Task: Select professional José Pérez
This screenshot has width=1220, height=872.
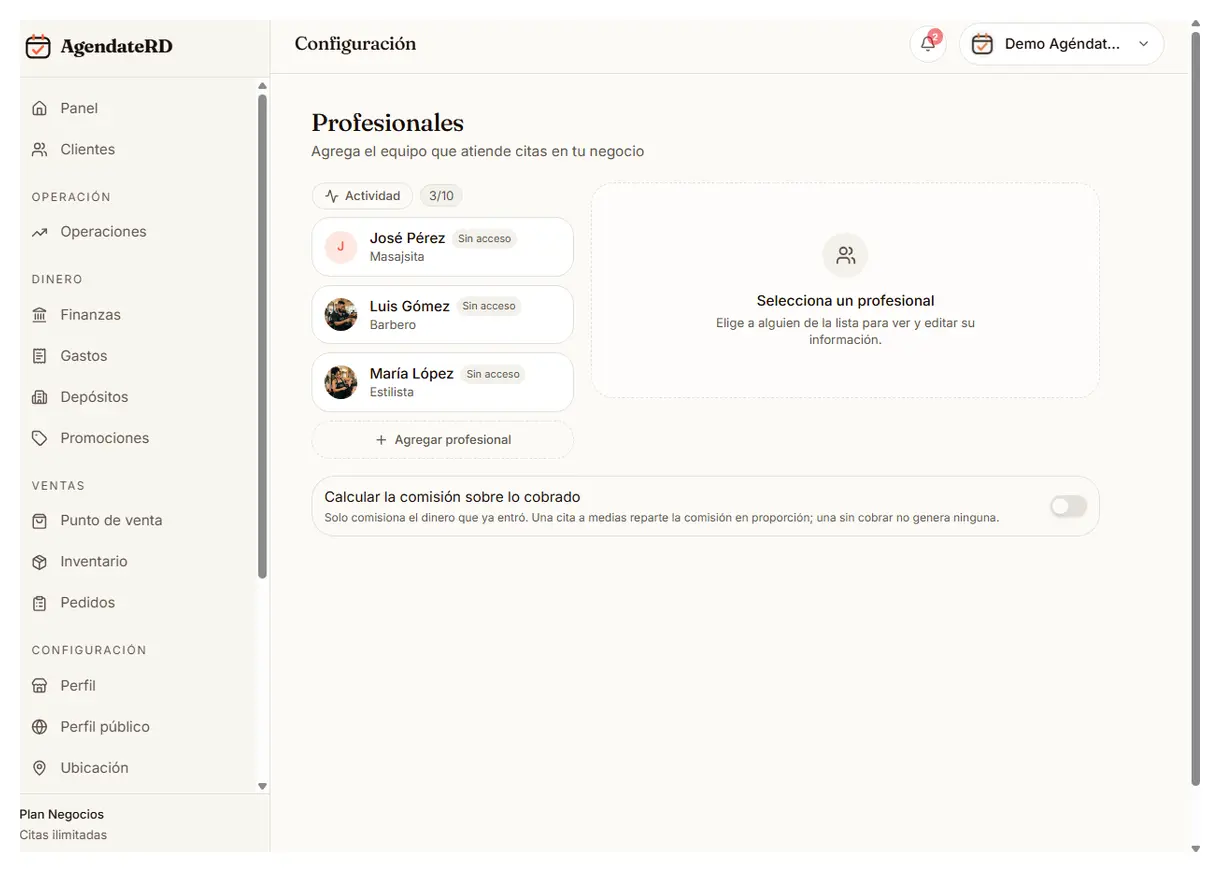Action: click(x=443, y=247)
